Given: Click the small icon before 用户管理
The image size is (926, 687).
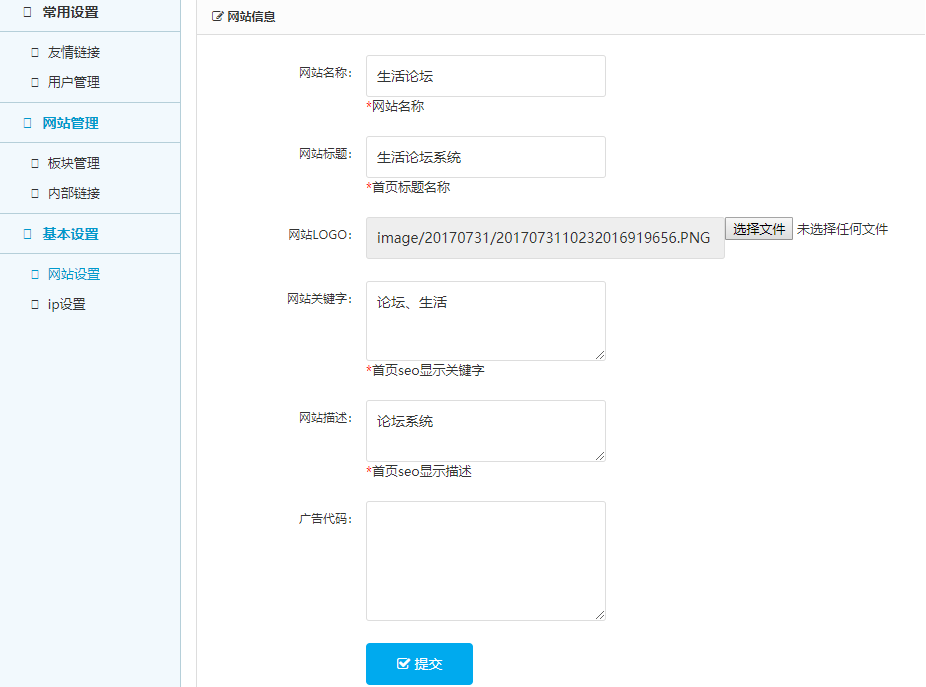Looking at the screenshot, I should coord(35,82).
